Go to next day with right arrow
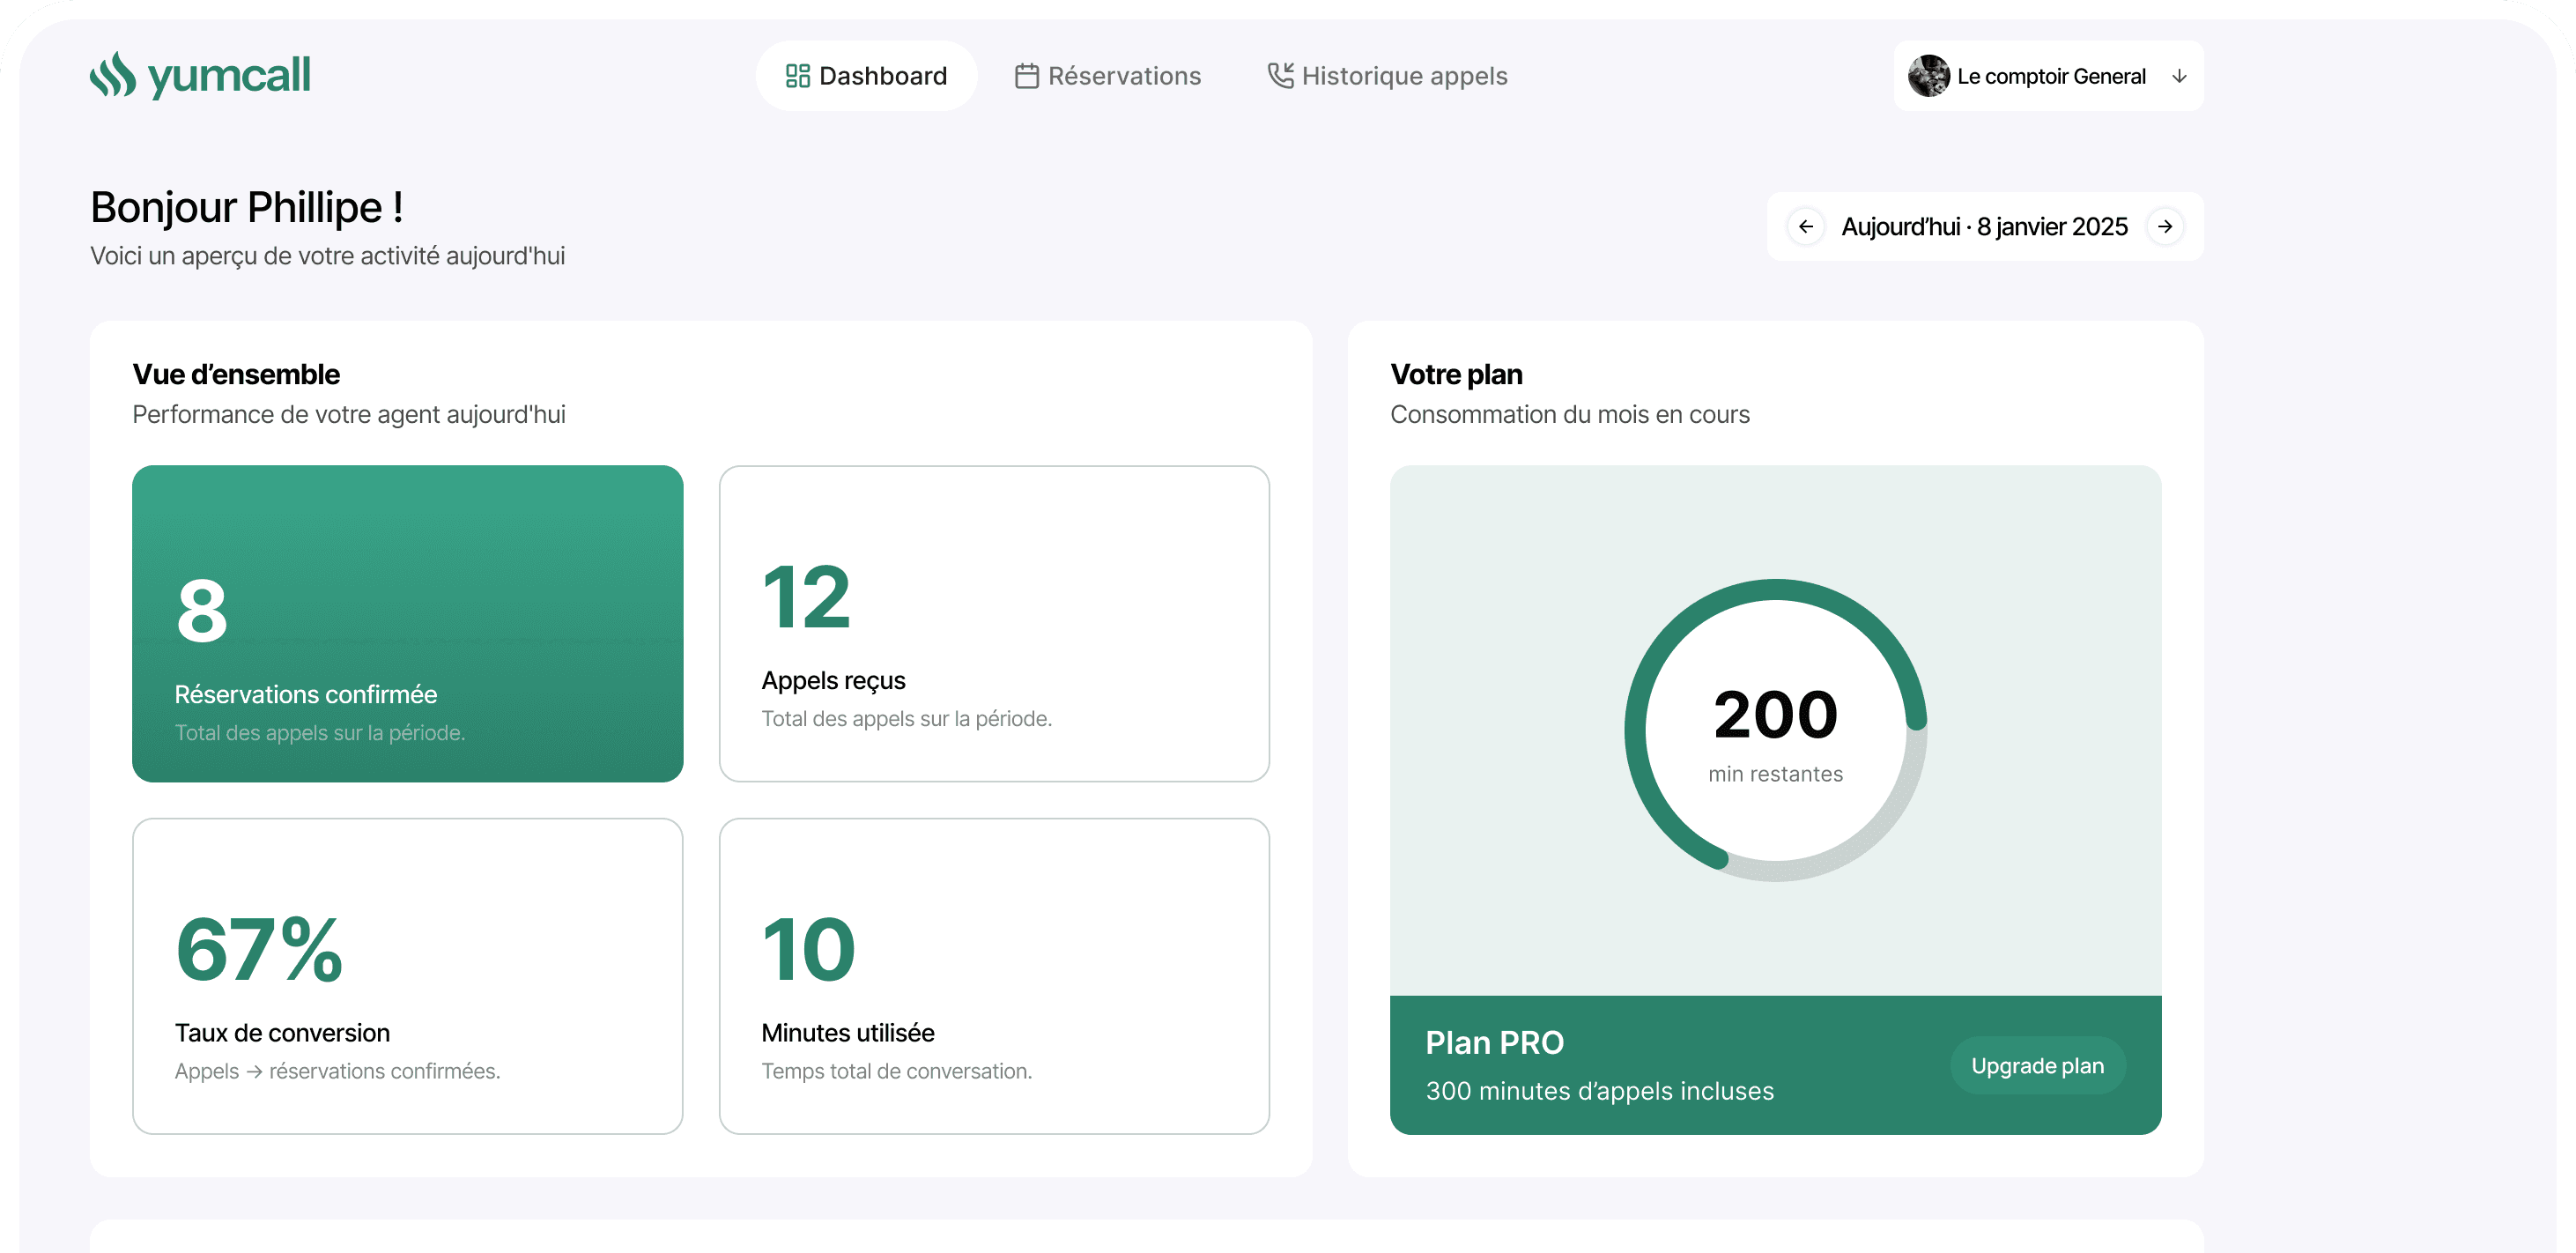This screenshot has height=1253, width=2576. point(2165,227)
